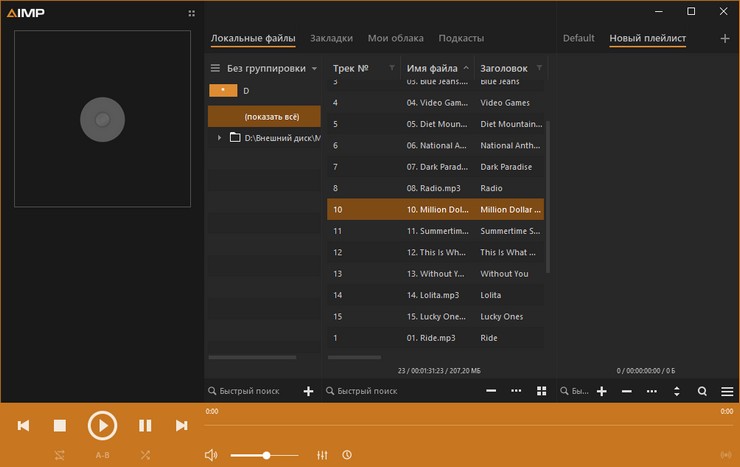740x467 pixels.
Task: Skip to the next track
Action: pyautogui.click(x=181, y=426)
